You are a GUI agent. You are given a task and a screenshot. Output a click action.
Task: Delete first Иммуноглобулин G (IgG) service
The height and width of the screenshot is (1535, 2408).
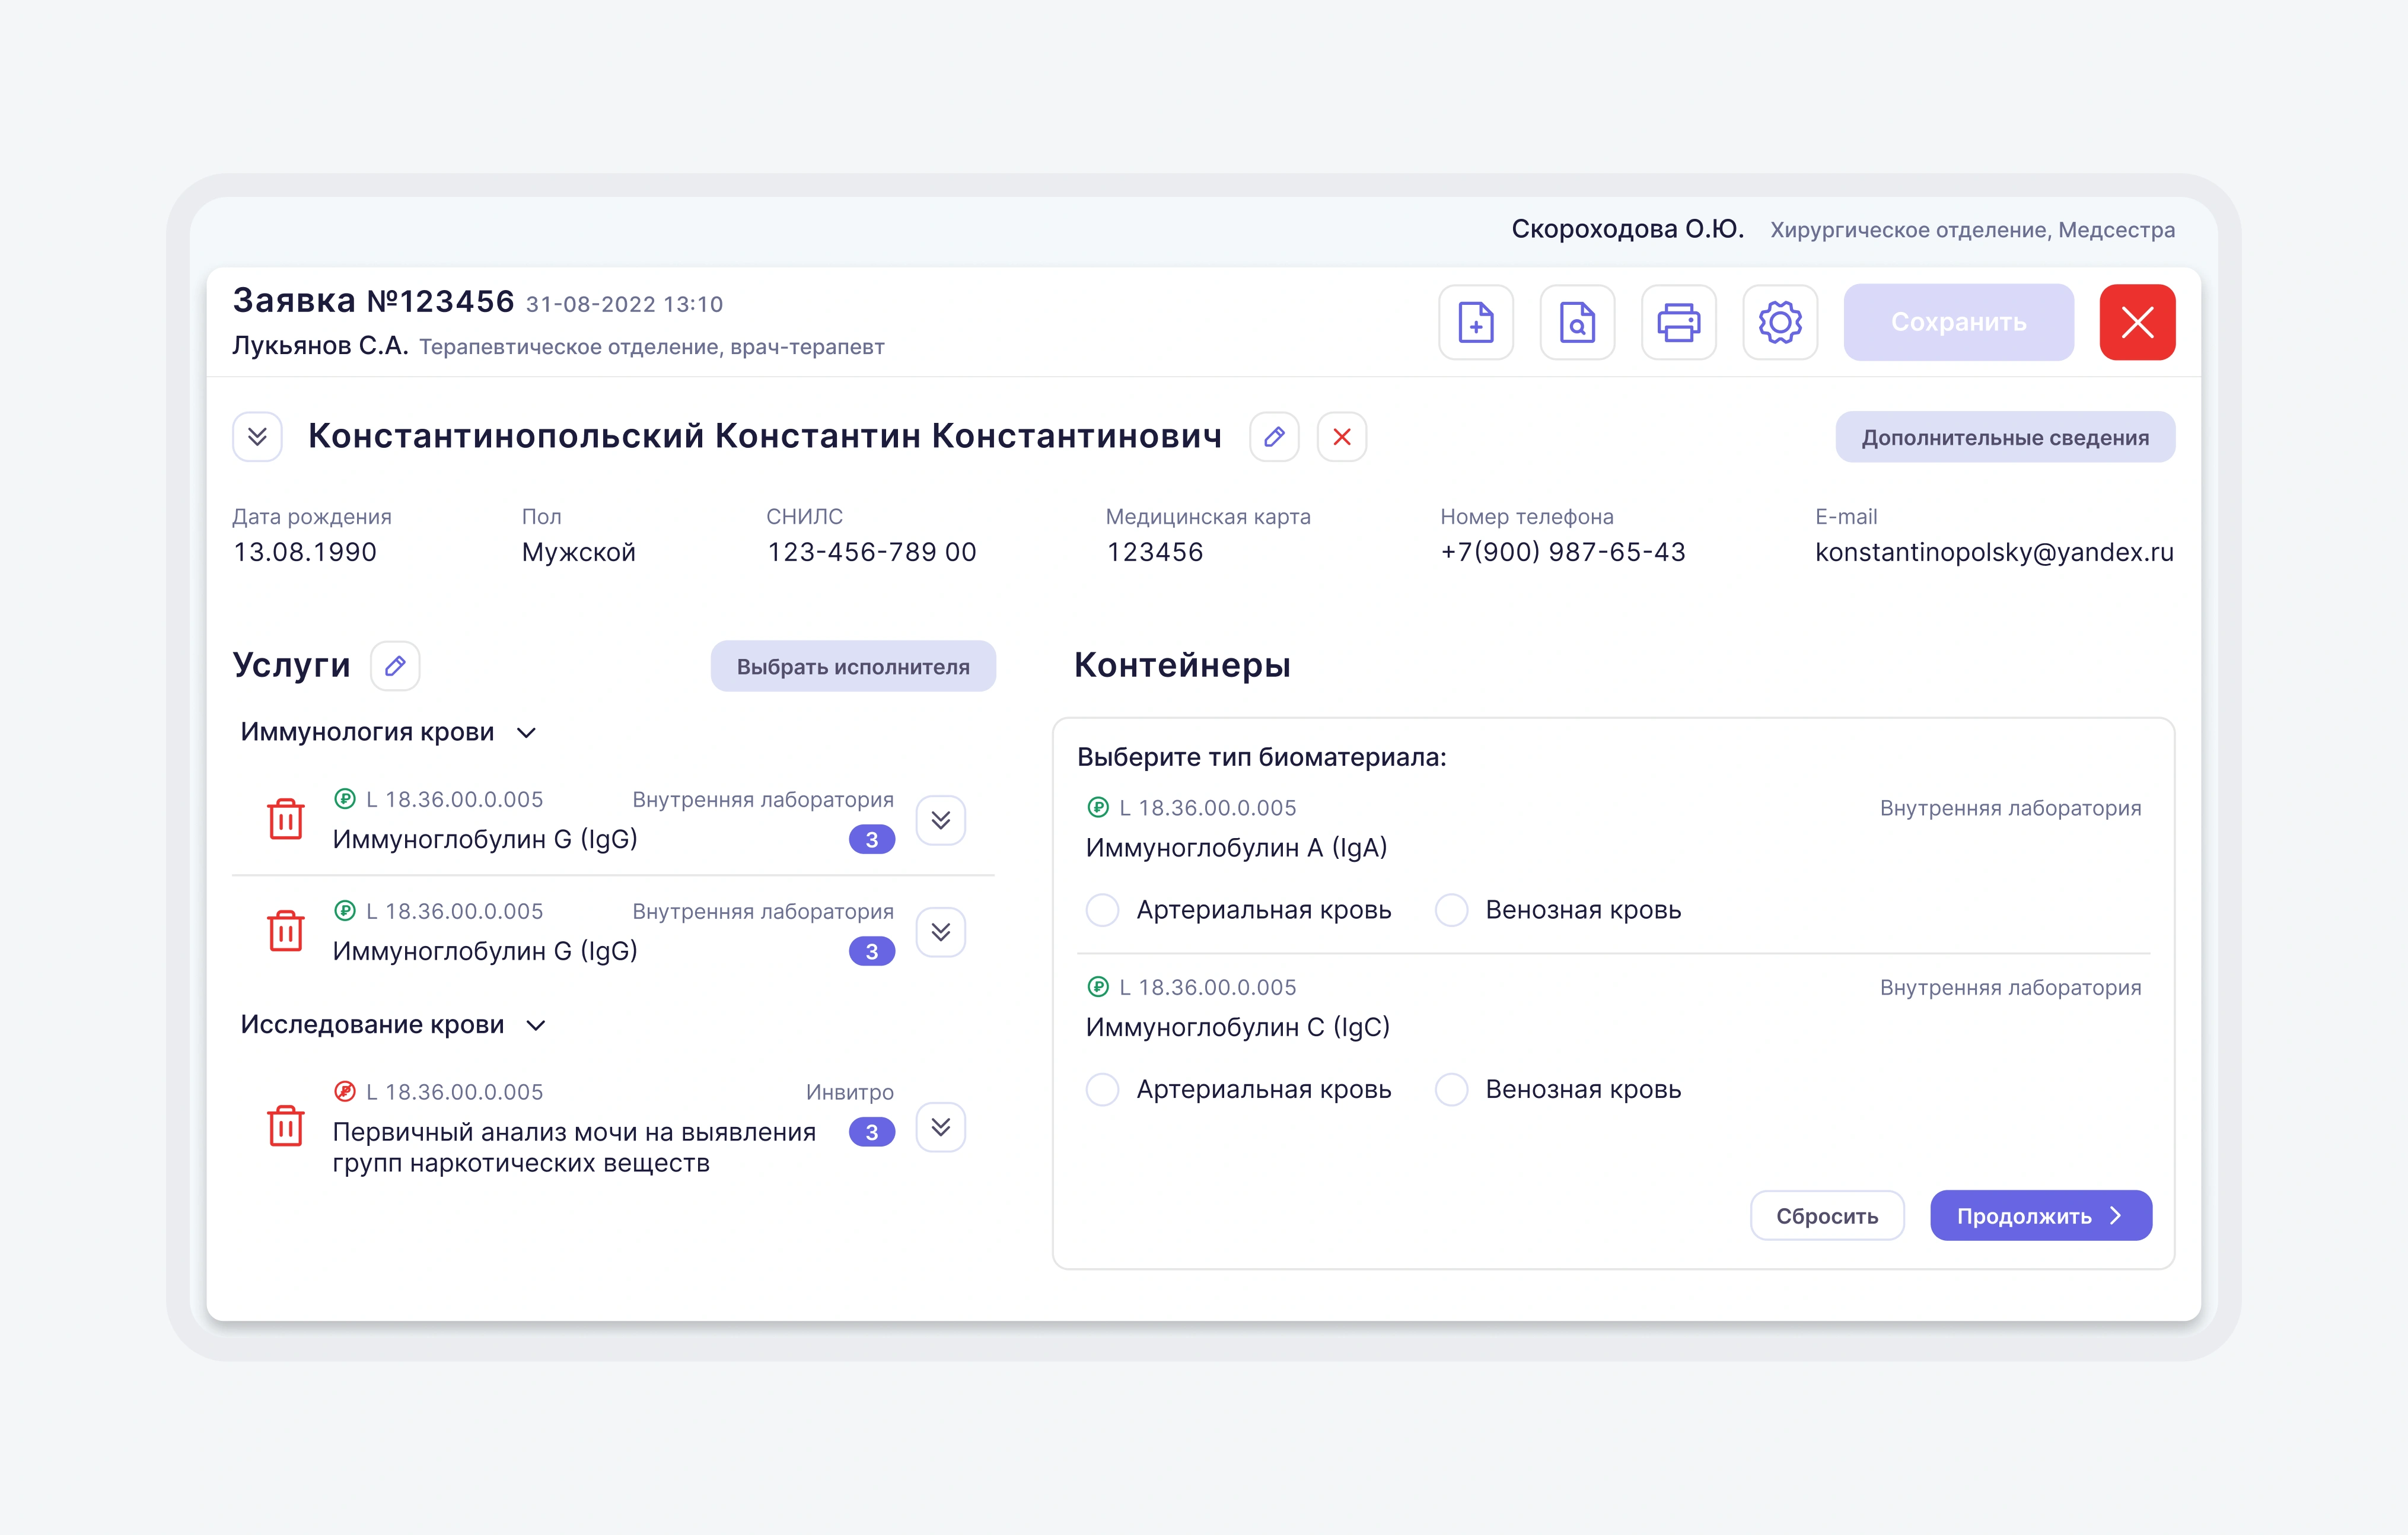[286, 819]
